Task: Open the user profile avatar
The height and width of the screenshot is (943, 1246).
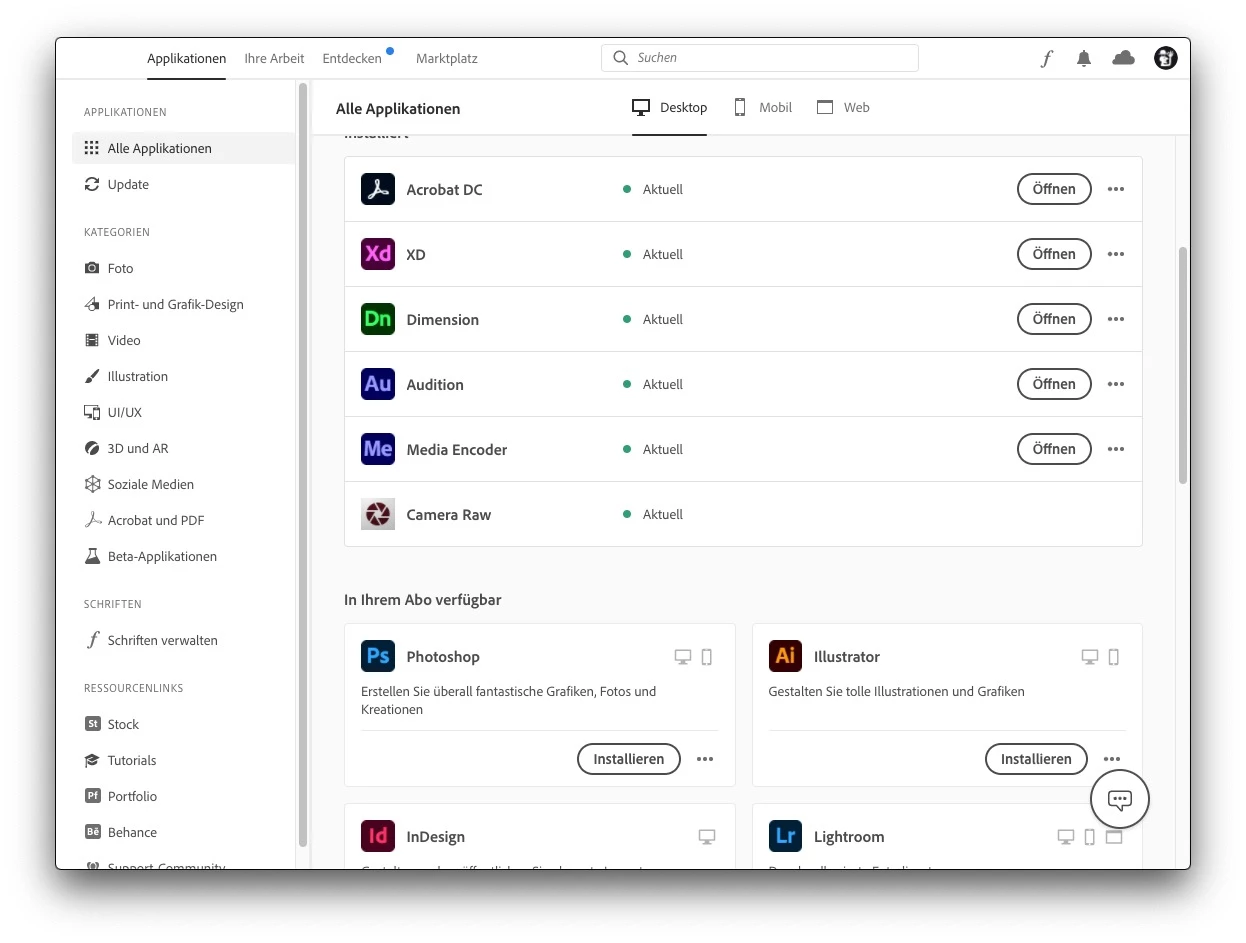Action: pyautogui.click(x=1165, y=58)
